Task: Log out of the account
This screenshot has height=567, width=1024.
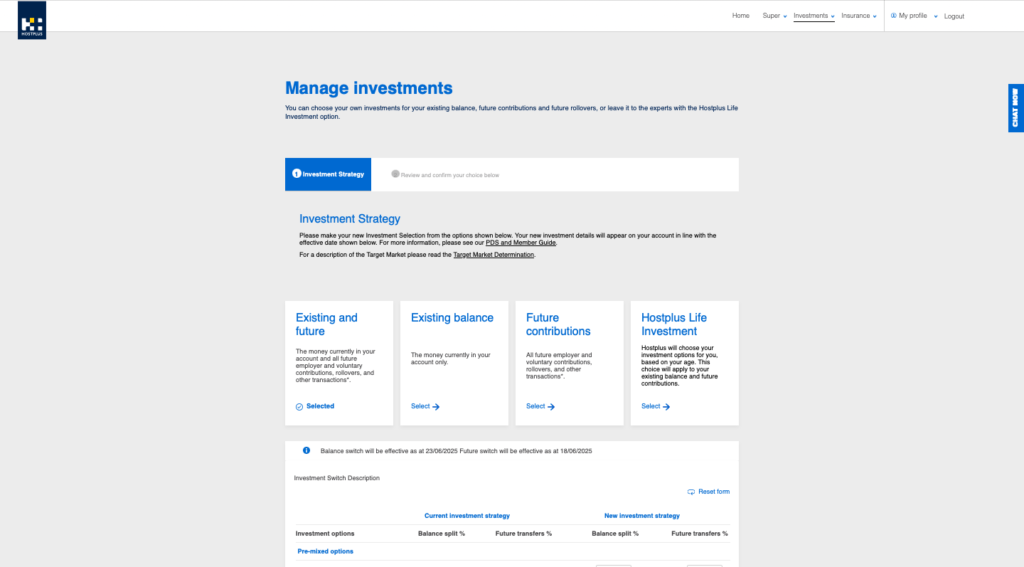Action: (953, 16)
